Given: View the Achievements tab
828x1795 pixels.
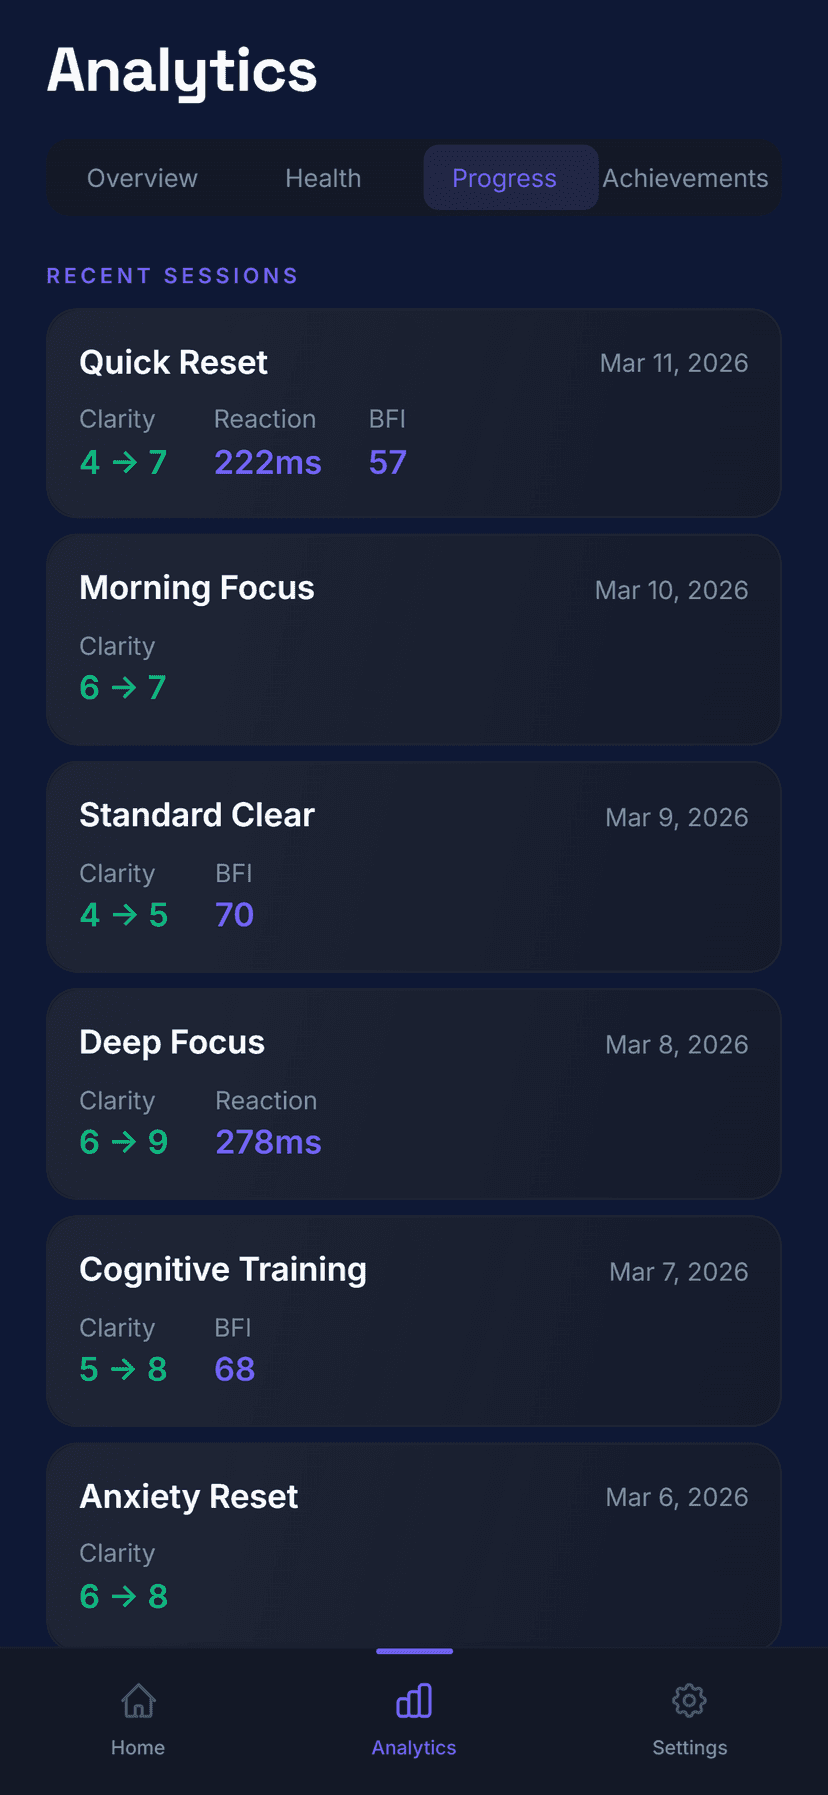Looking at the screenshot, I should pos(685,177).
